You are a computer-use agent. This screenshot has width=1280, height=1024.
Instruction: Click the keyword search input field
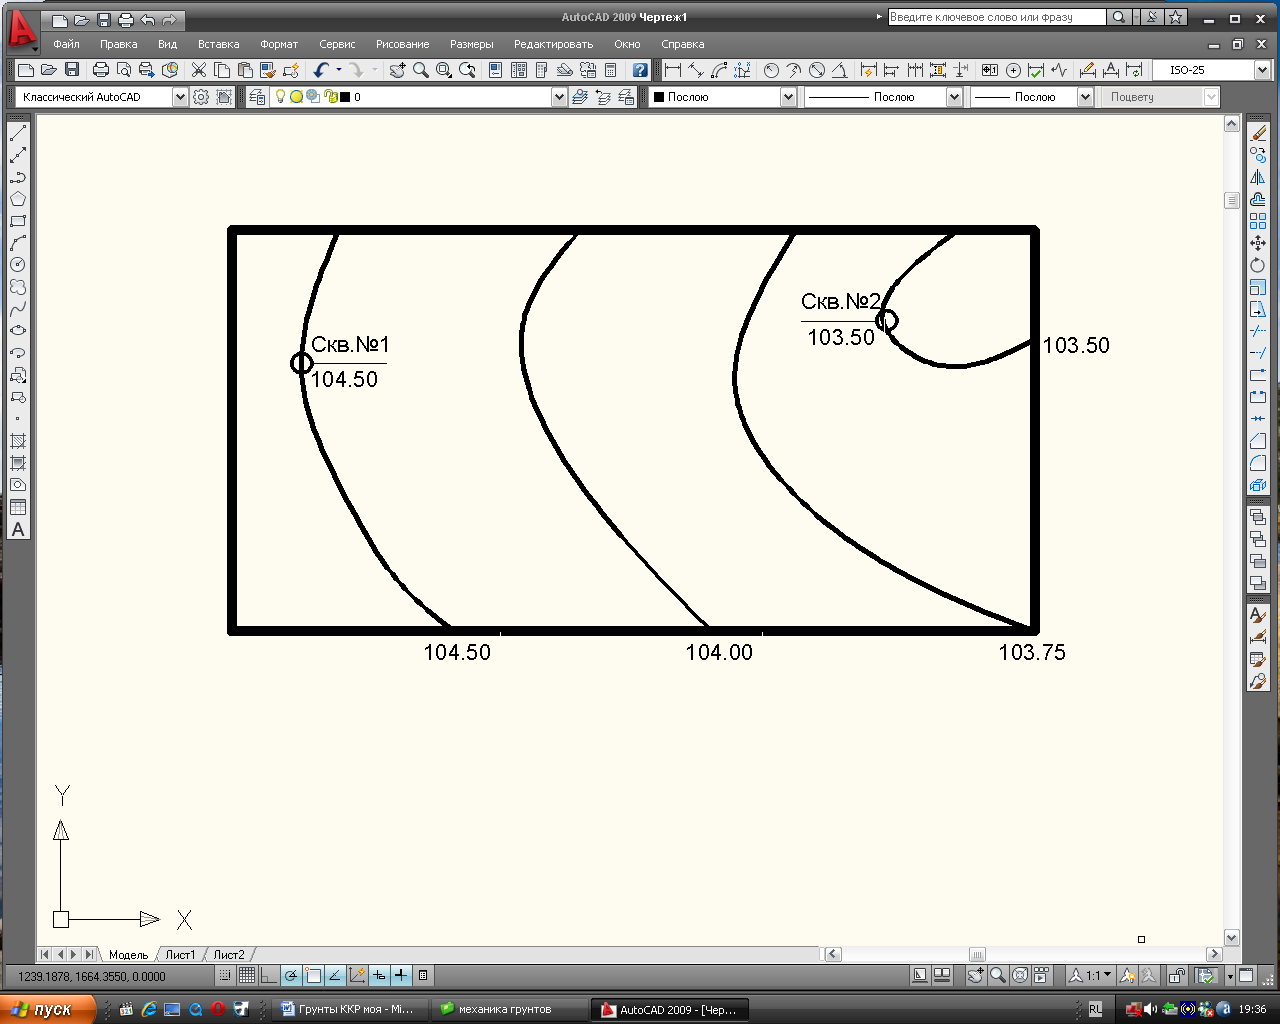996,17
